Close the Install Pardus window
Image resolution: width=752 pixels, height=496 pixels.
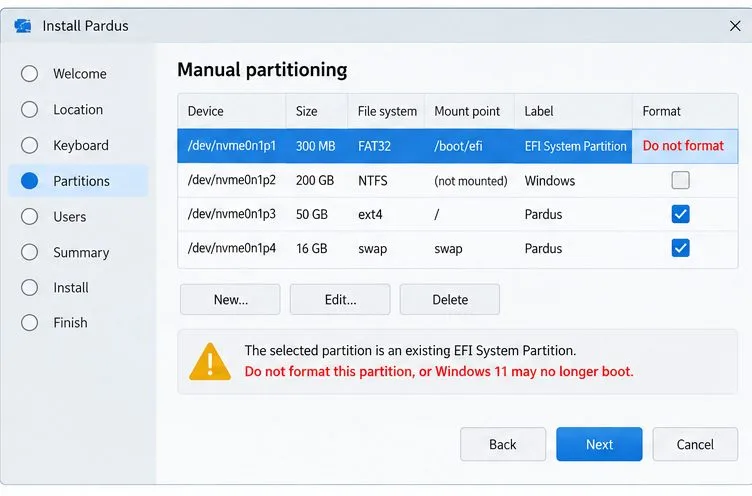click(x=735, y=26)
